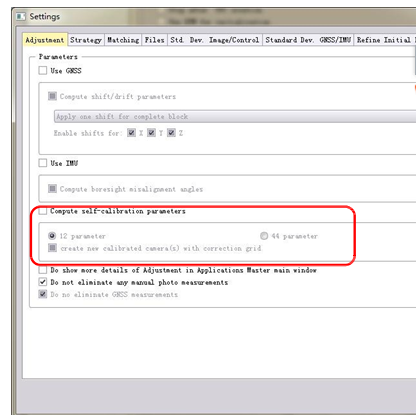Select the 44 parameter radio button
416x415 pixels.
coord(264,236)
